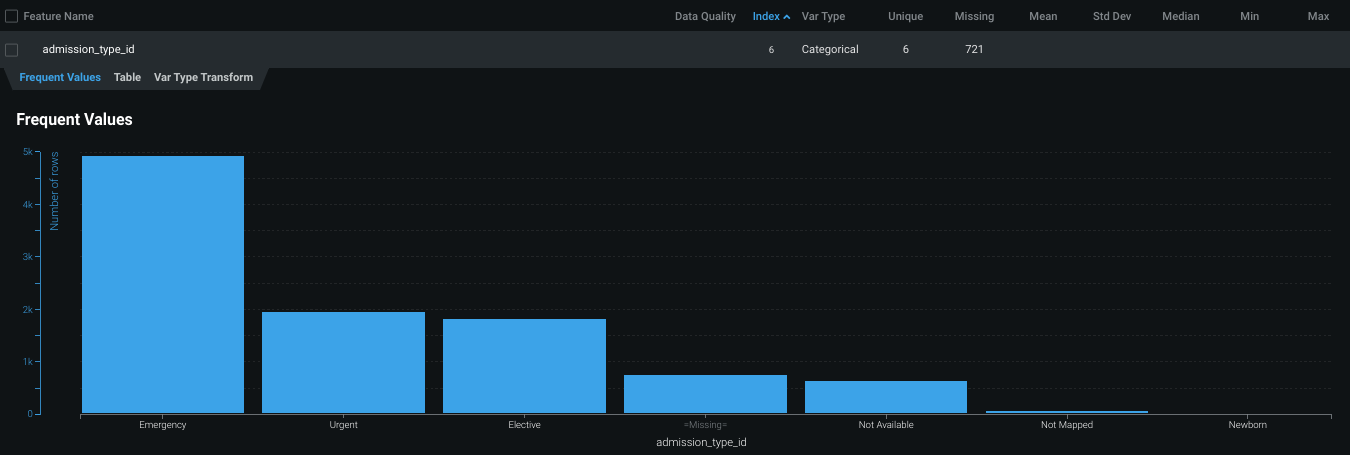
Task: Sort by Data Quality column
Action: pyautogui.click(x=705, y=16)
